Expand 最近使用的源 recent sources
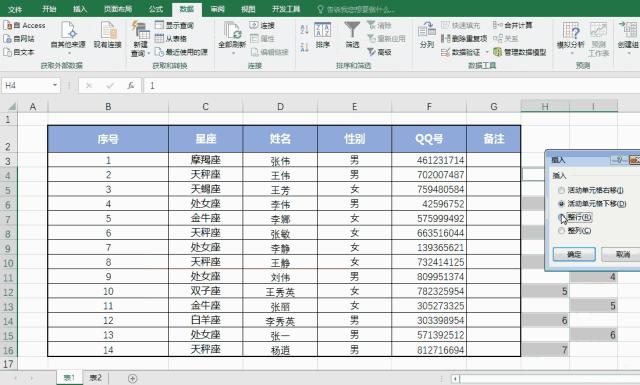640x385 pixels. point(181,52)
